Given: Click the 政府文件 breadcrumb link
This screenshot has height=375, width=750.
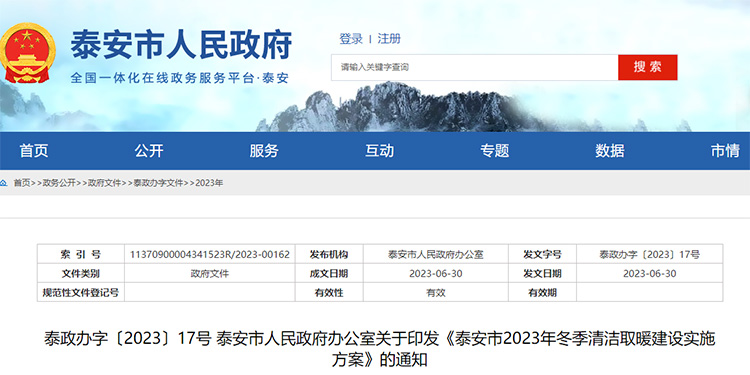Looking at the screenshot, I should click(x=104, y=183).
